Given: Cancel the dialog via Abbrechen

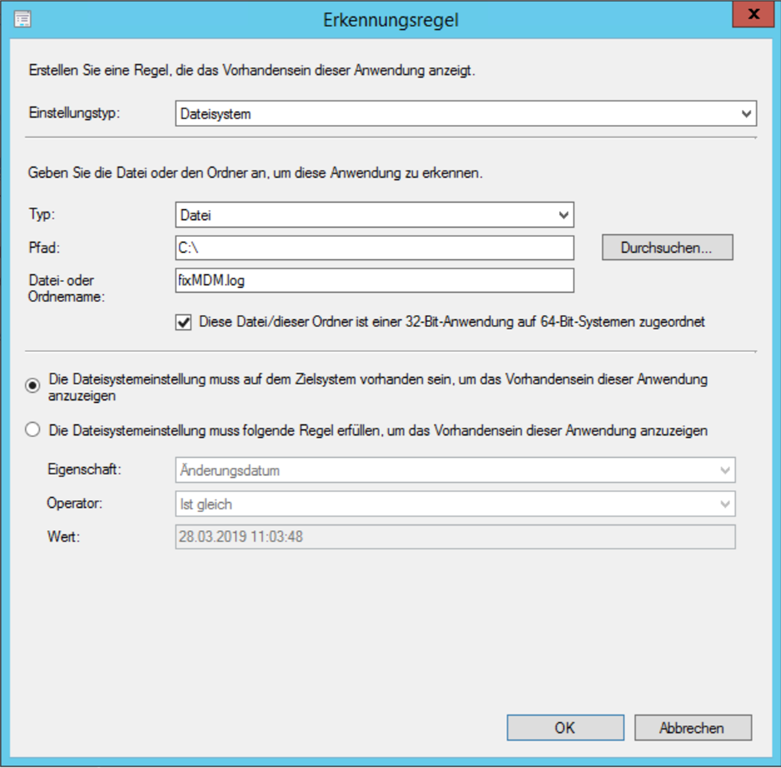Looking at the screenshot, I should (x=691, y=728).
